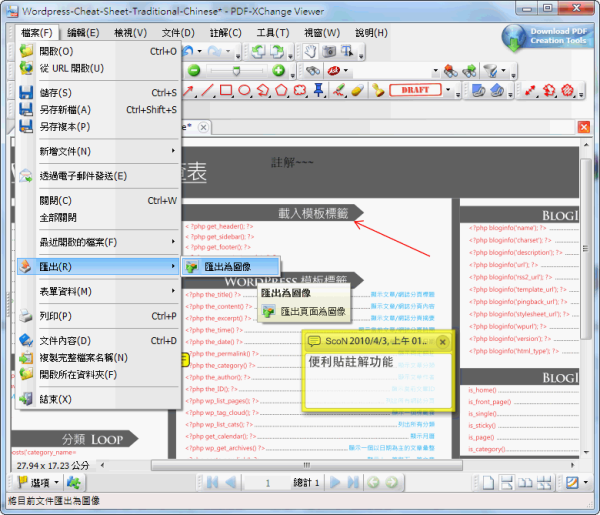Viewport: 600px width, 515px height.
Task: Select the Eraser tool
Action: (x=357, y=90)
